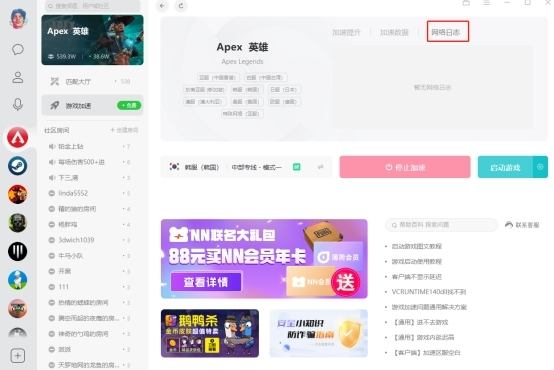The height and width of the screenshot is (370, 554).
Task: Add a new game with plus icon
Action: 18,356
